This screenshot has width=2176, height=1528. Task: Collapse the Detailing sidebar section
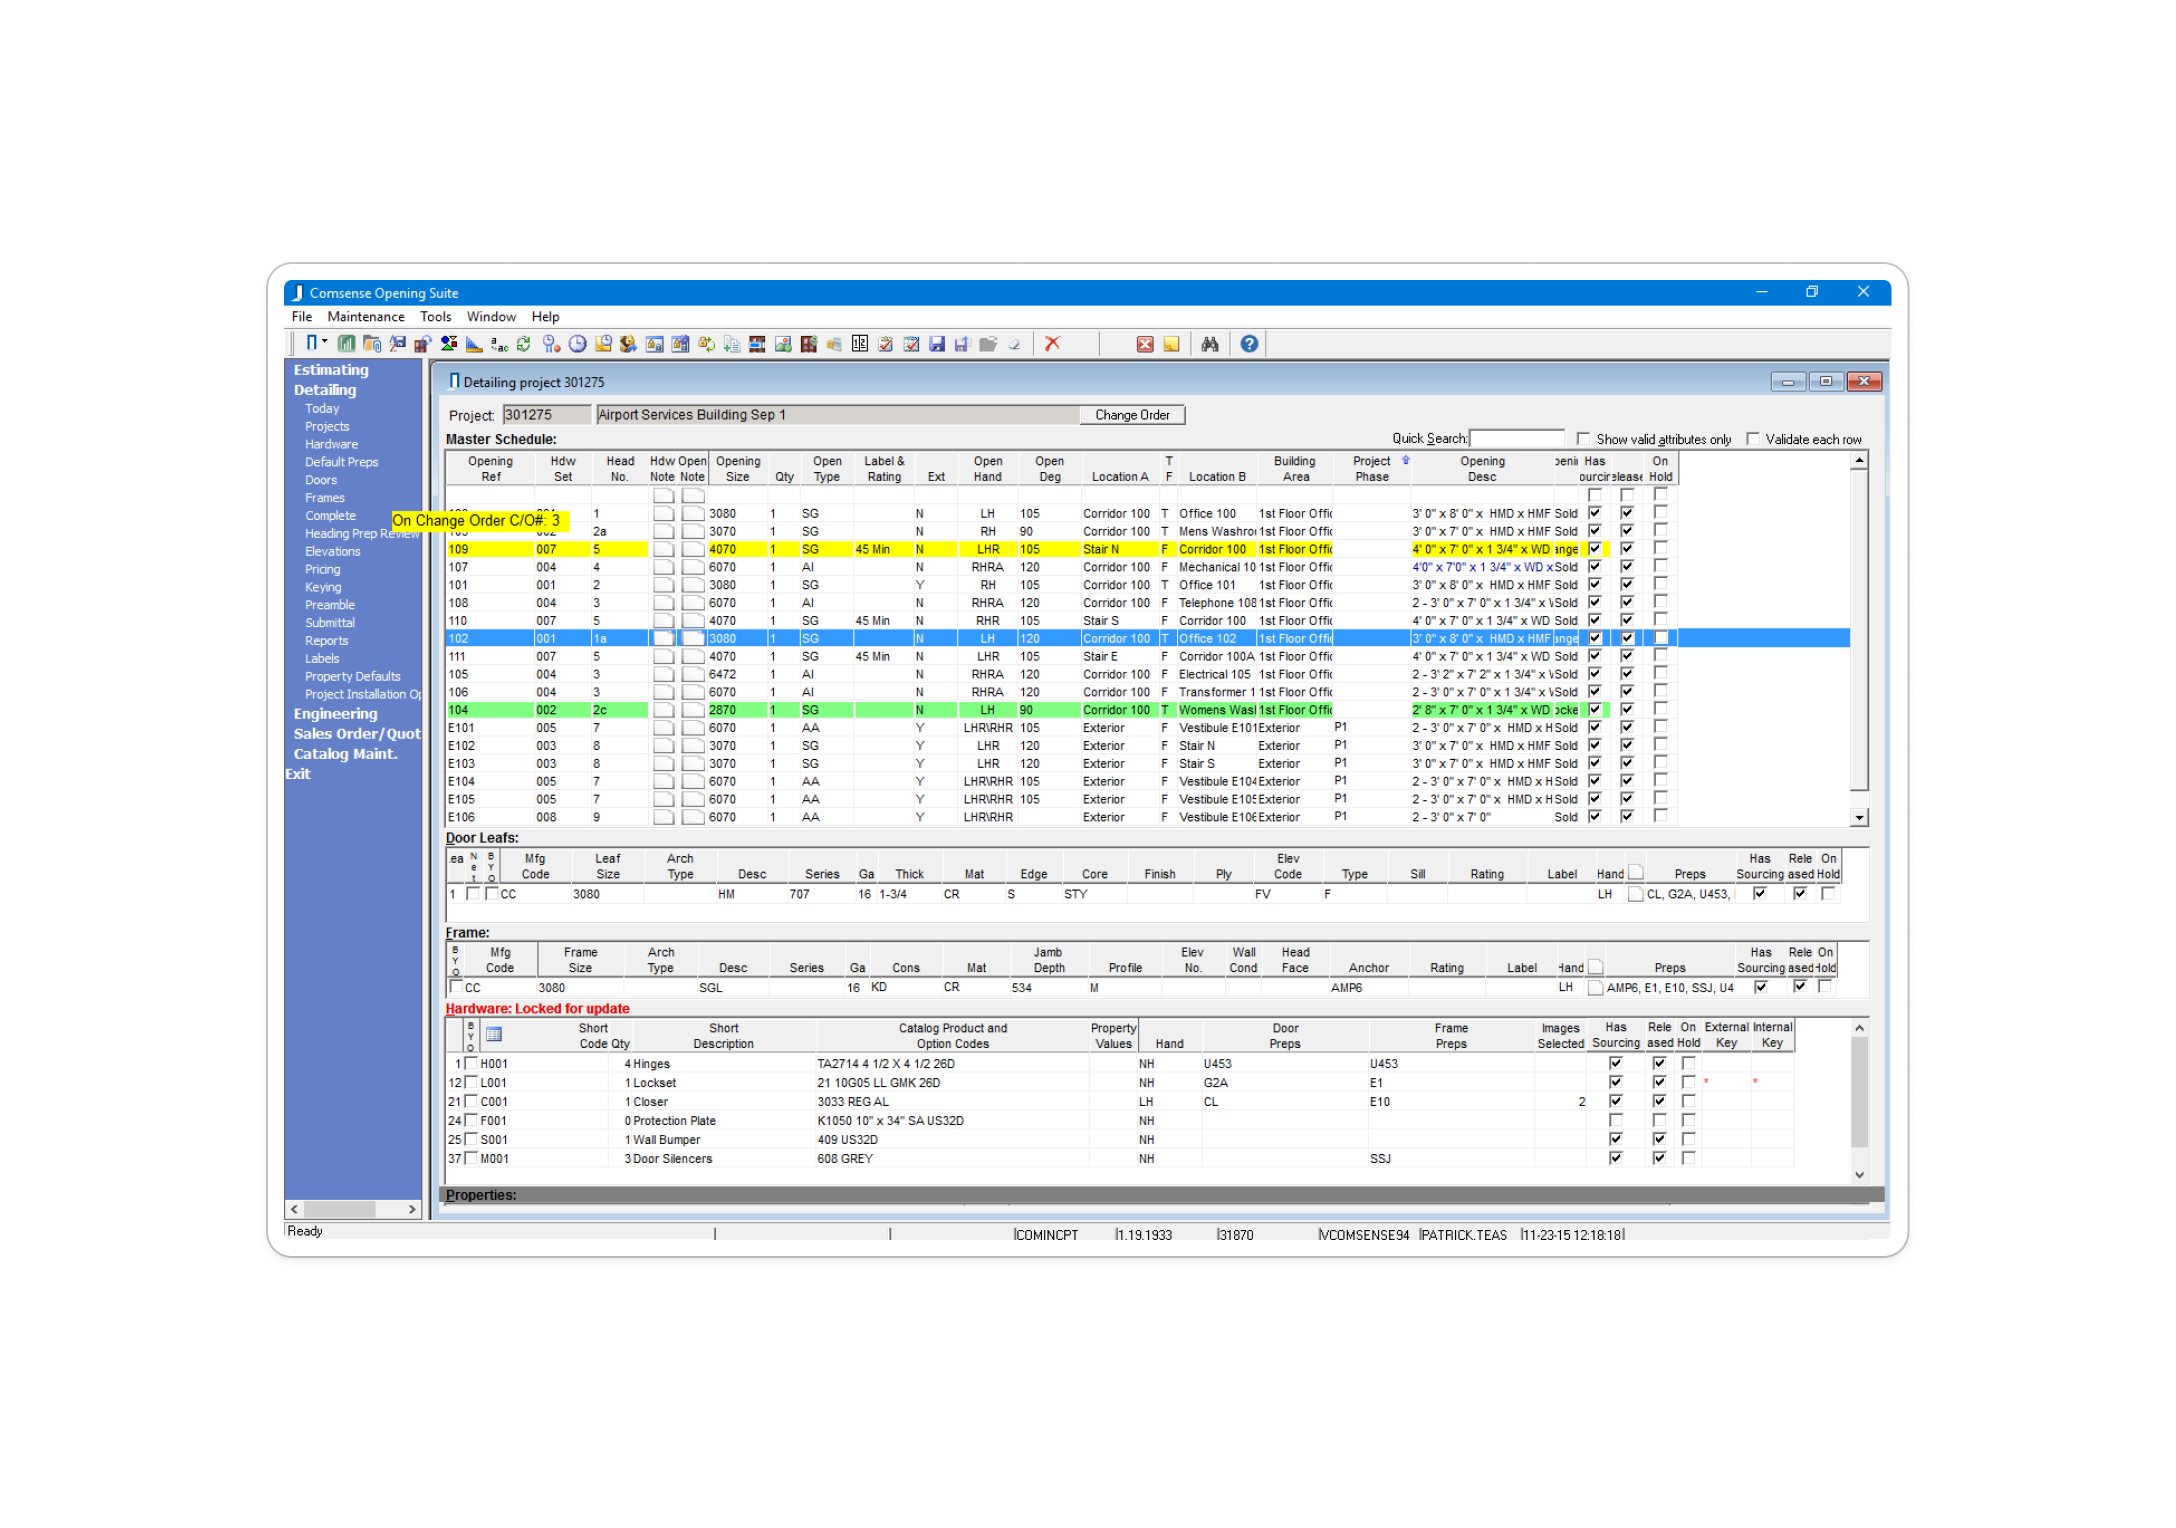coord(324,390)
